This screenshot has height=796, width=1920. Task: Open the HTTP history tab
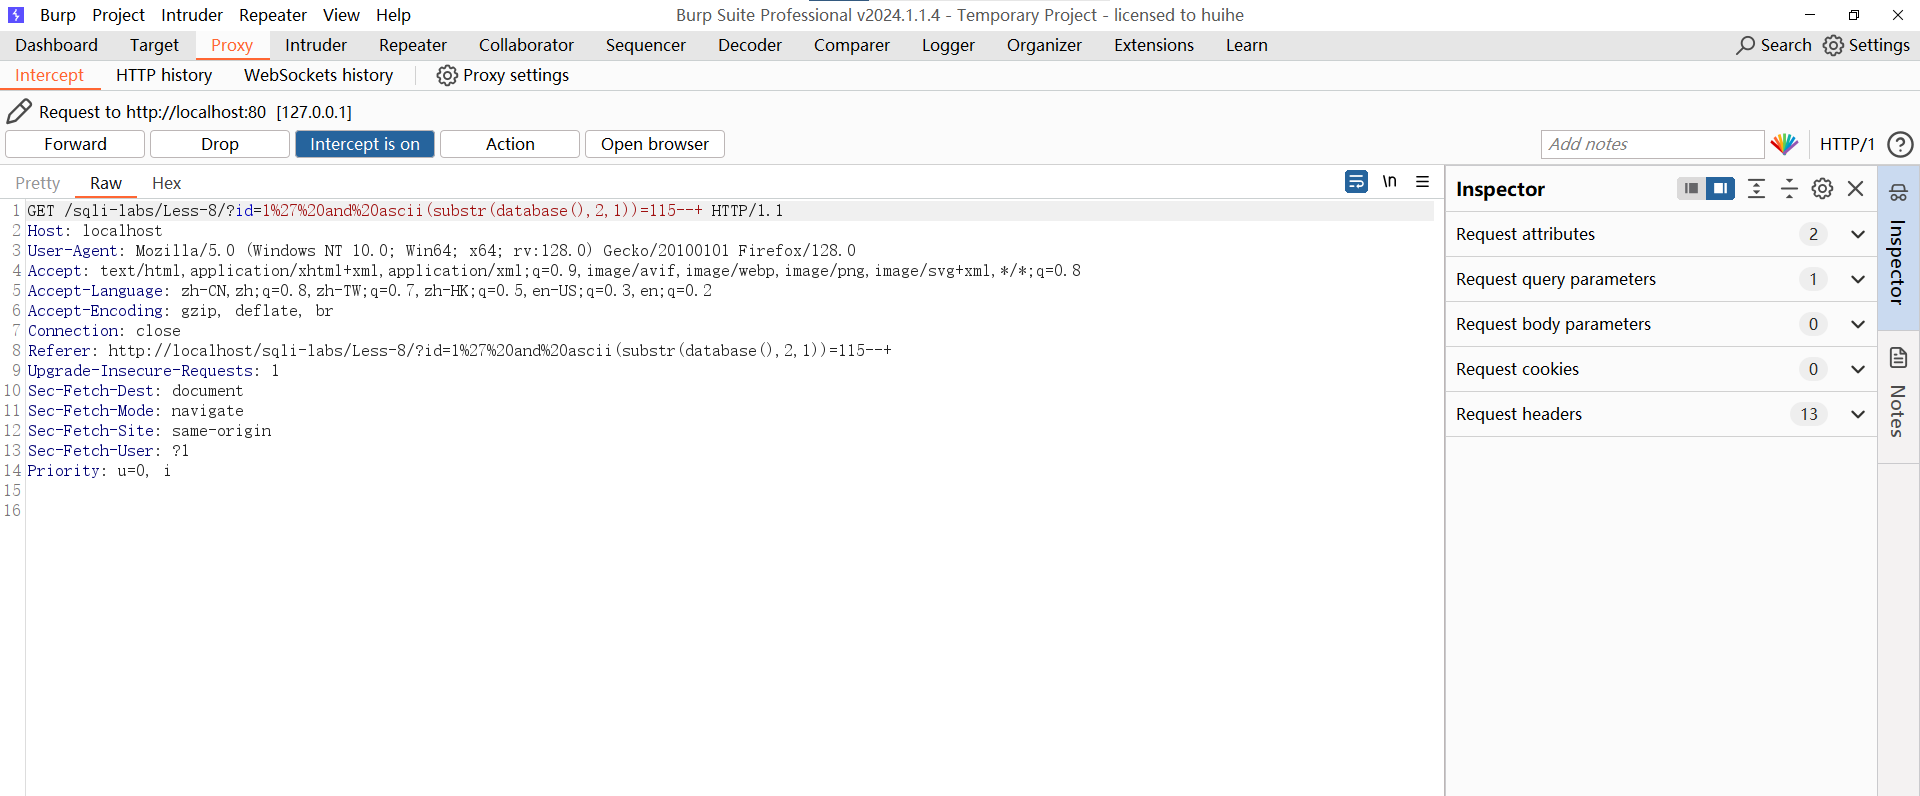pos(164,75)
